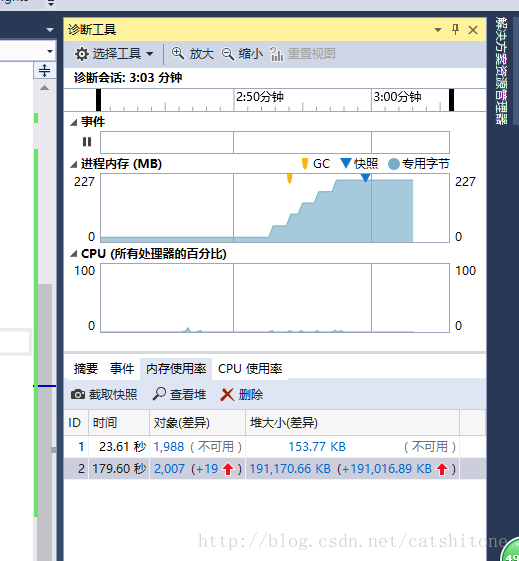This screenshot has width=519, height=561.
Task: Open the 诊断工具 window position dropdown arrow
Action: click(x=438, y=30)
